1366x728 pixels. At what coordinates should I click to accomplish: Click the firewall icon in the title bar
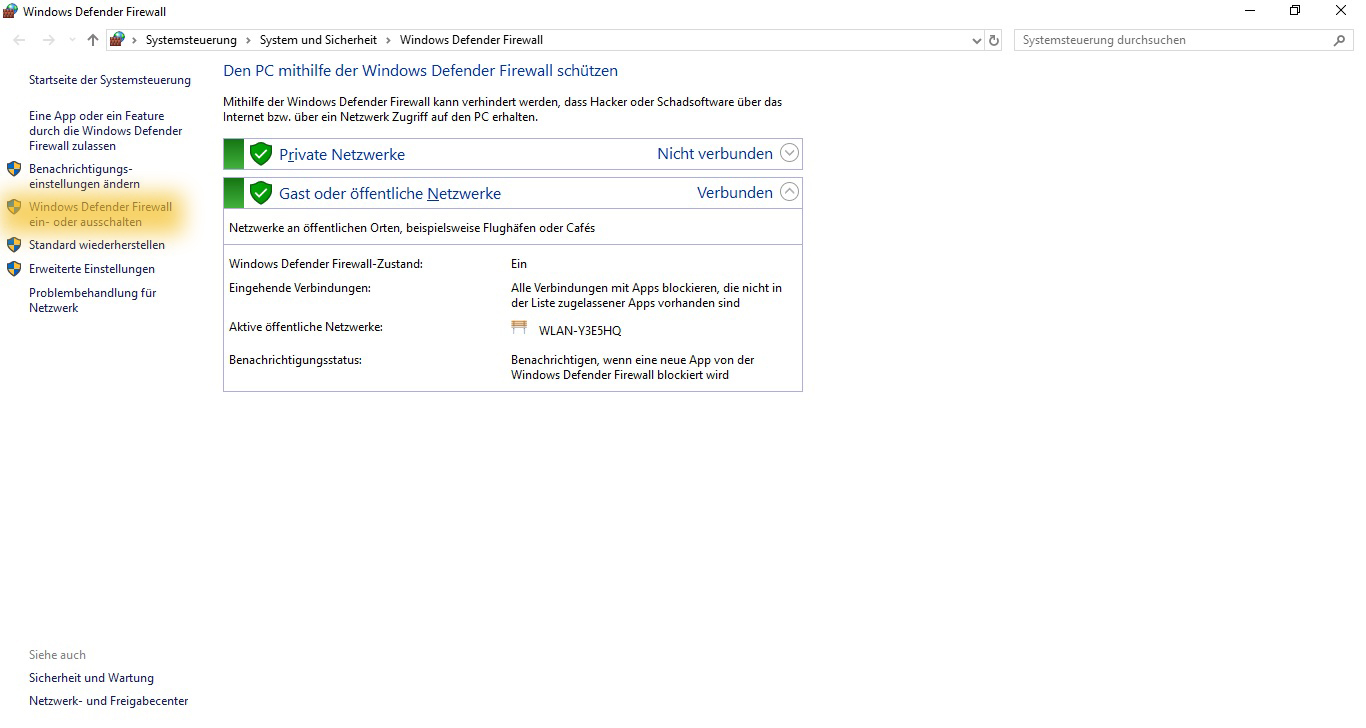pos(11,11)
